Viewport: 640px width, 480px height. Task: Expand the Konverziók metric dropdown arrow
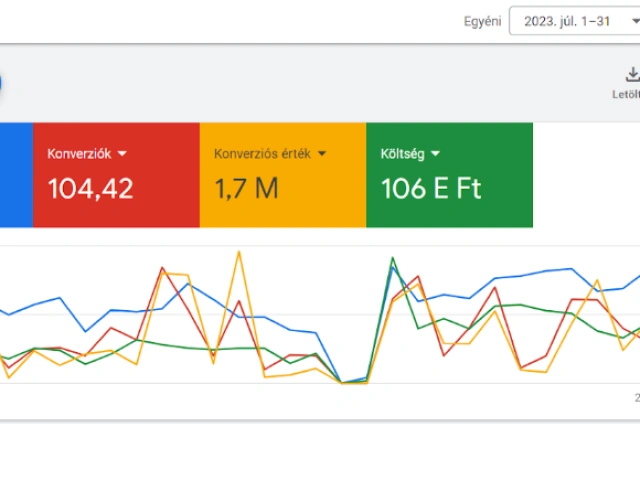[122, 154]
